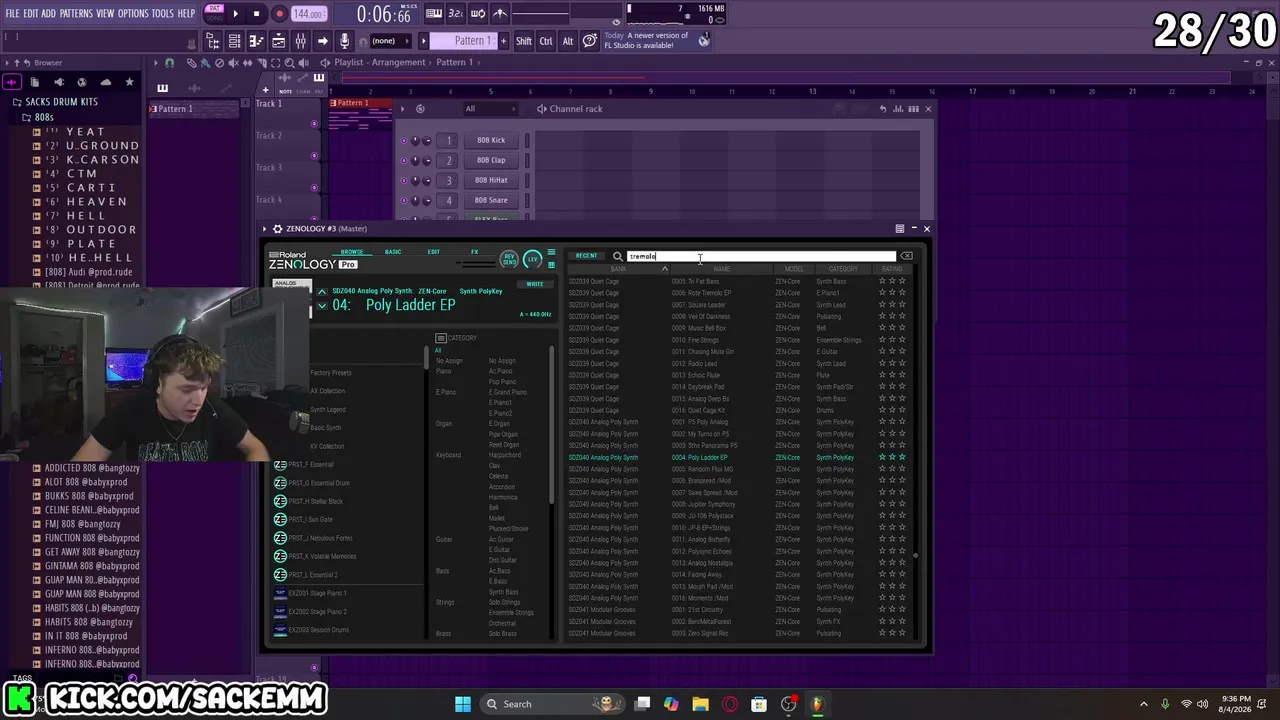Toggle the microphone recording icon

tap(344, 41)
